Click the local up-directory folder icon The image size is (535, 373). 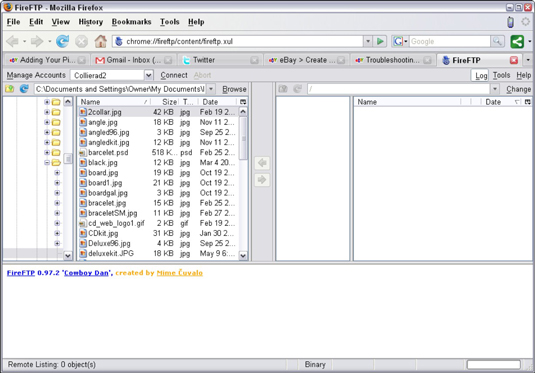(x=10, y=89)
